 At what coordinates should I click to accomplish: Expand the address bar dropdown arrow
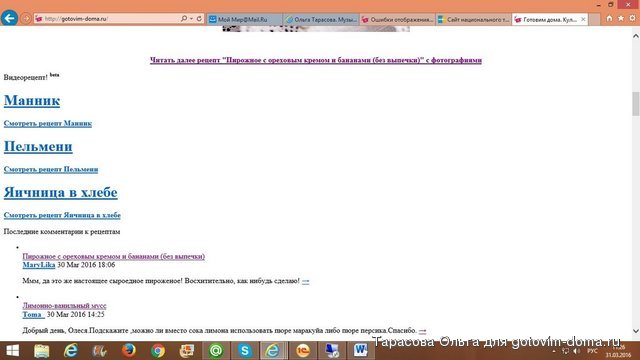tap(191, 19)
